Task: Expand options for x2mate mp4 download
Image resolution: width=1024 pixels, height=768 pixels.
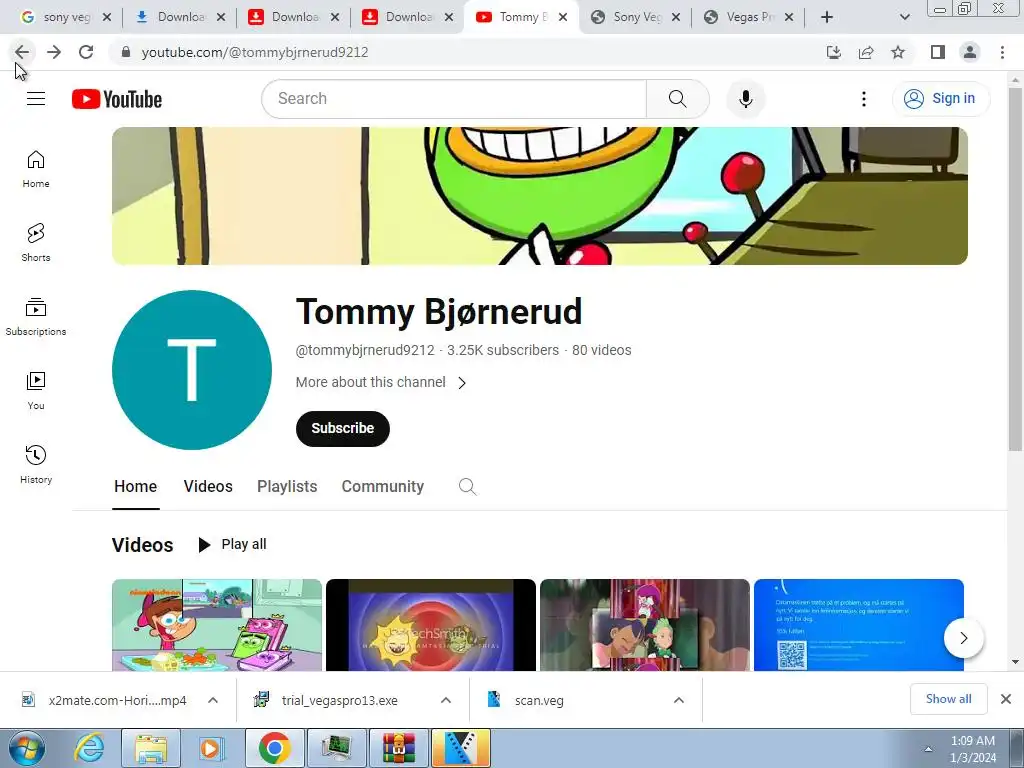Action: pyautogui.click(x=213, y=700)
